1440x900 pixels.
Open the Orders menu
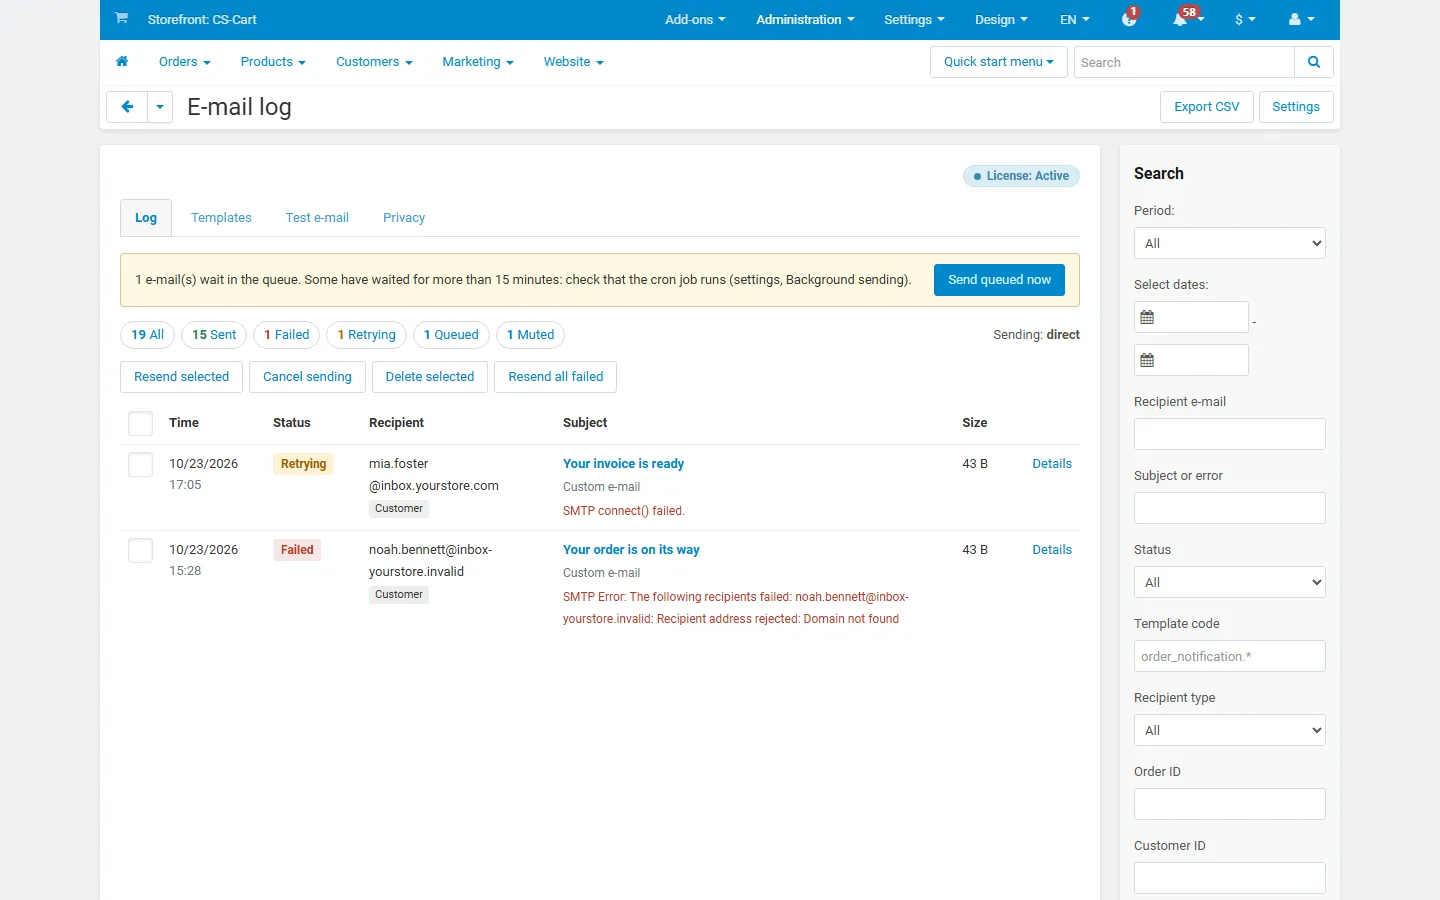185,62
